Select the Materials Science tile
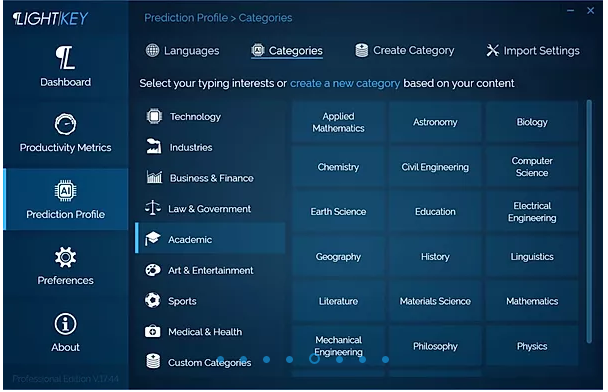The height and width of the screenshot is (392, 608). point(435,301)
